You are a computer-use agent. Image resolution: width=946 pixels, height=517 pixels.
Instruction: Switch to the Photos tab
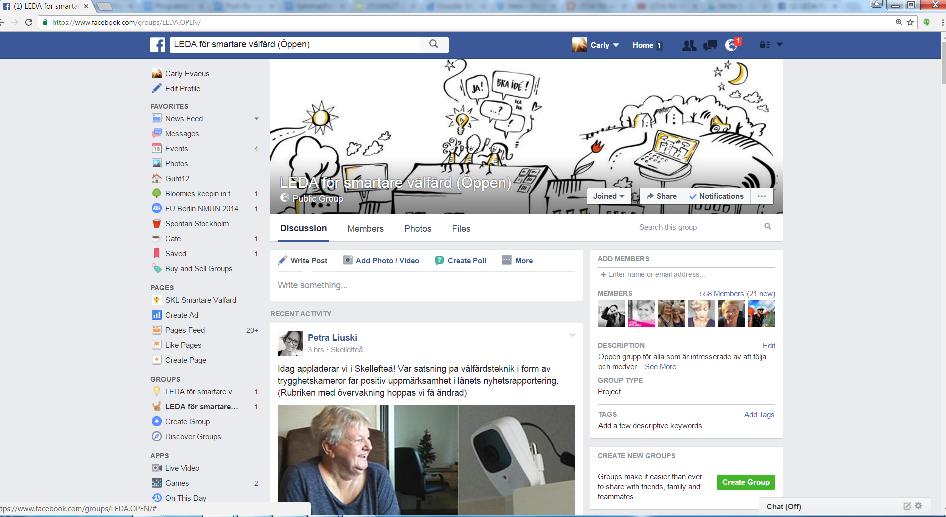click(417, 229)
